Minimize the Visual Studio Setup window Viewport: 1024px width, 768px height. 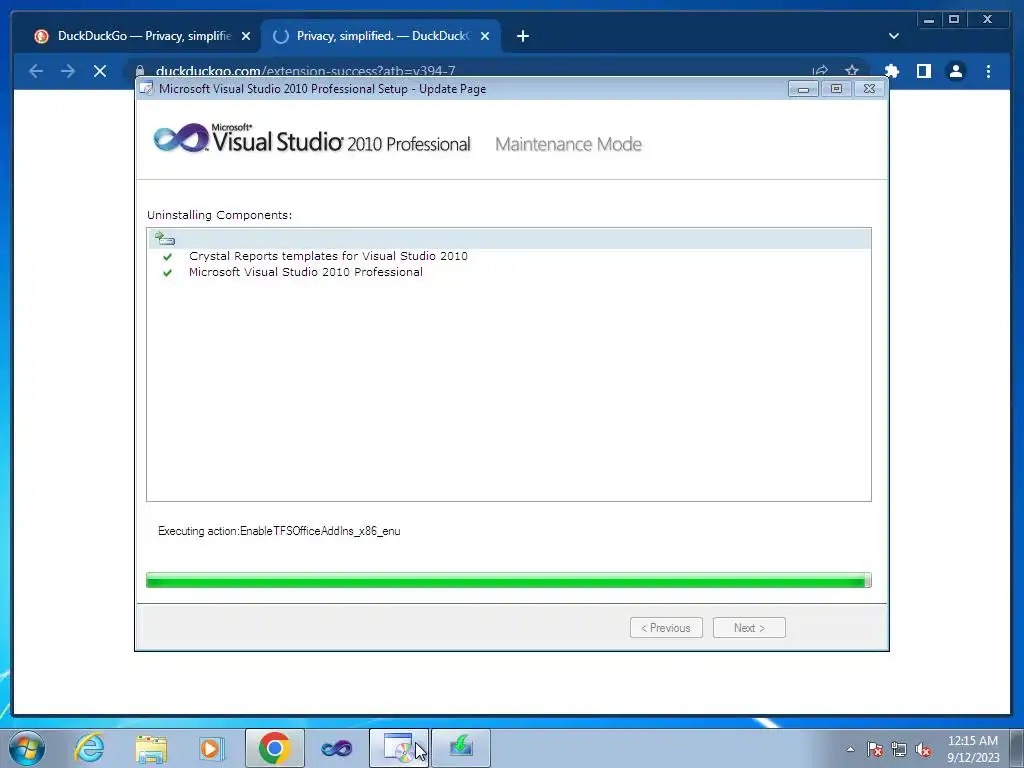pyautogui.click(x=803, y=89)
